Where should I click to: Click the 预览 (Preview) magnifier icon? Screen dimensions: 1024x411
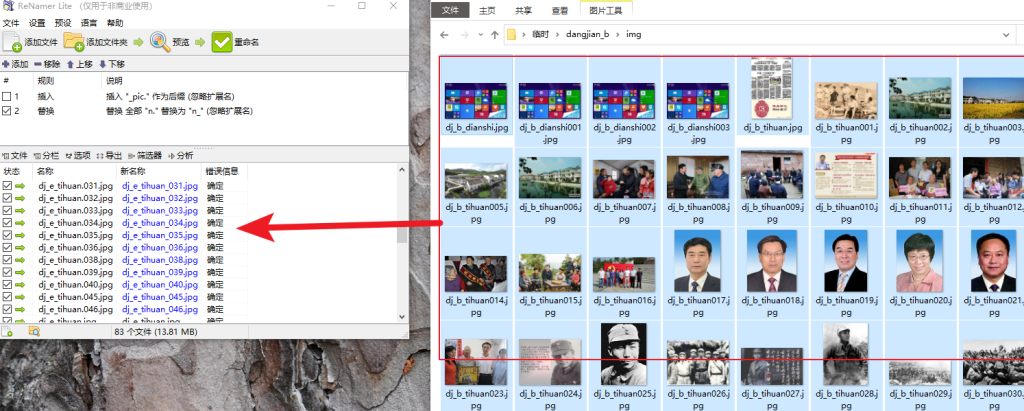point(160,42)
